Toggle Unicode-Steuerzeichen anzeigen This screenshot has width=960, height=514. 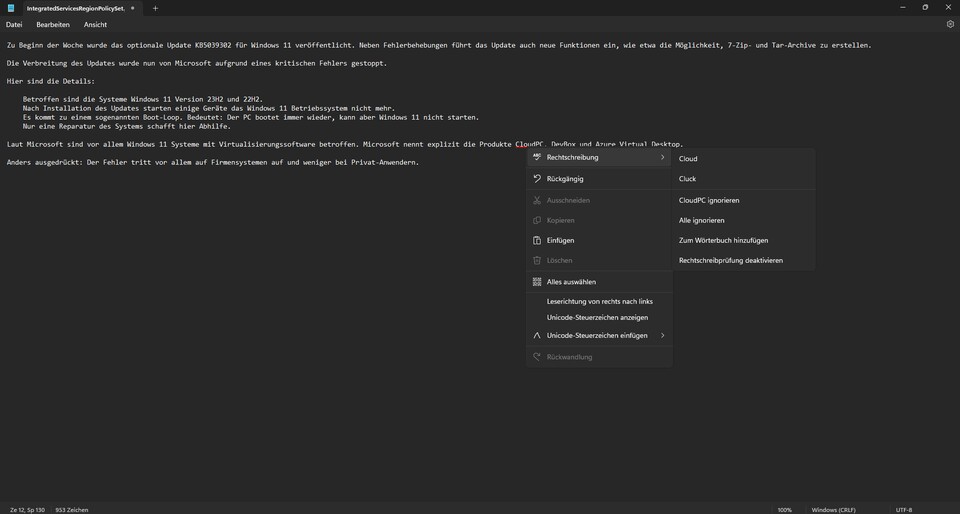point(597,318)
